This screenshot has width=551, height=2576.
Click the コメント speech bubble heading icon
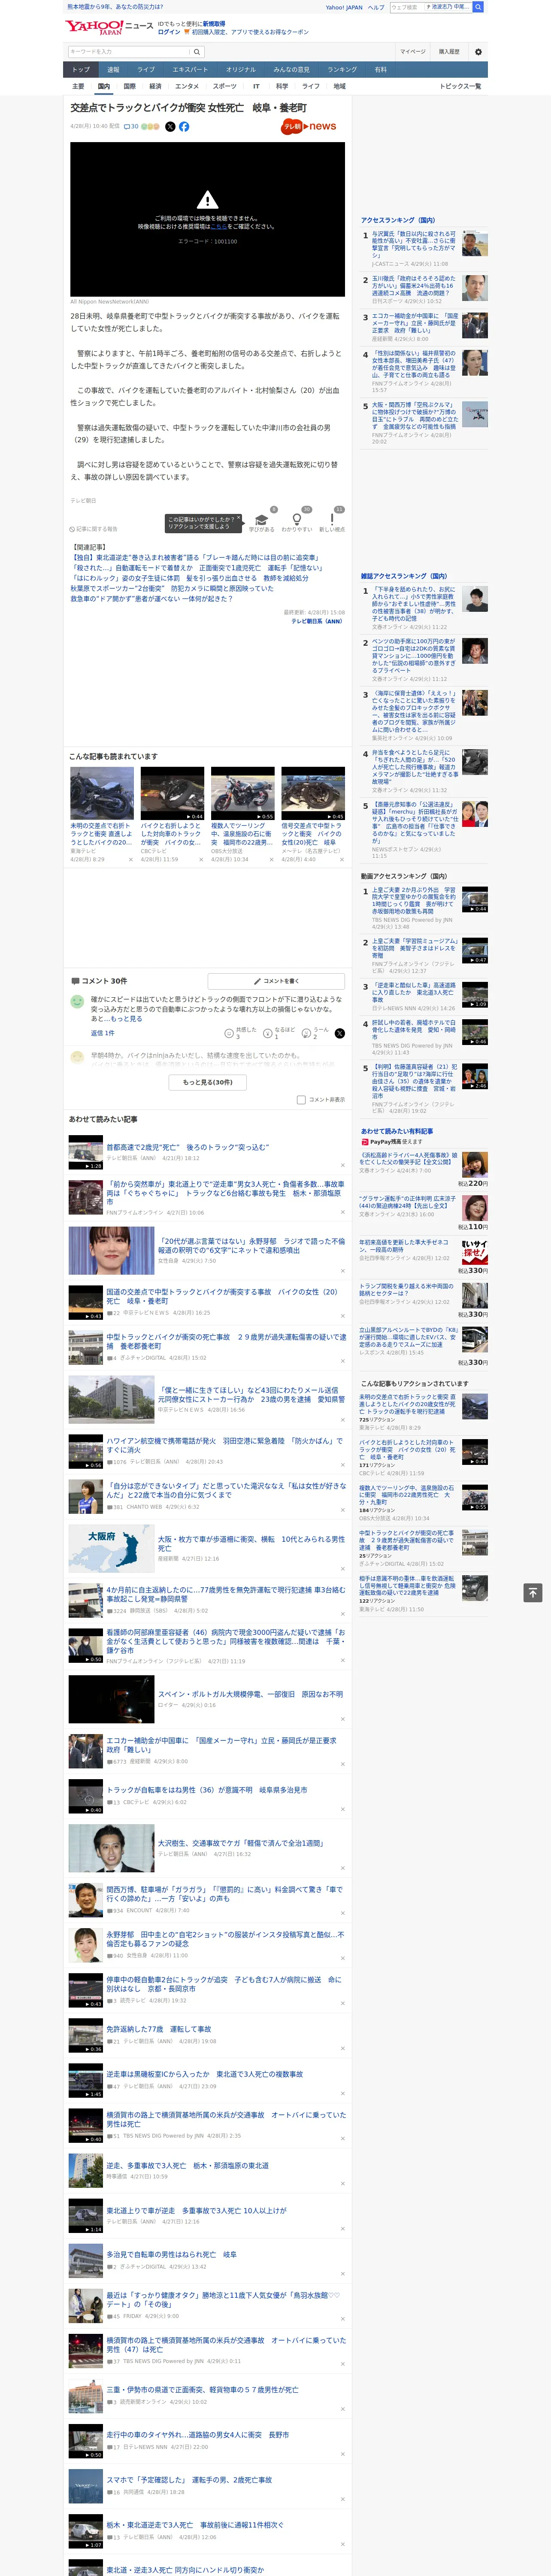tap(75, 981)
